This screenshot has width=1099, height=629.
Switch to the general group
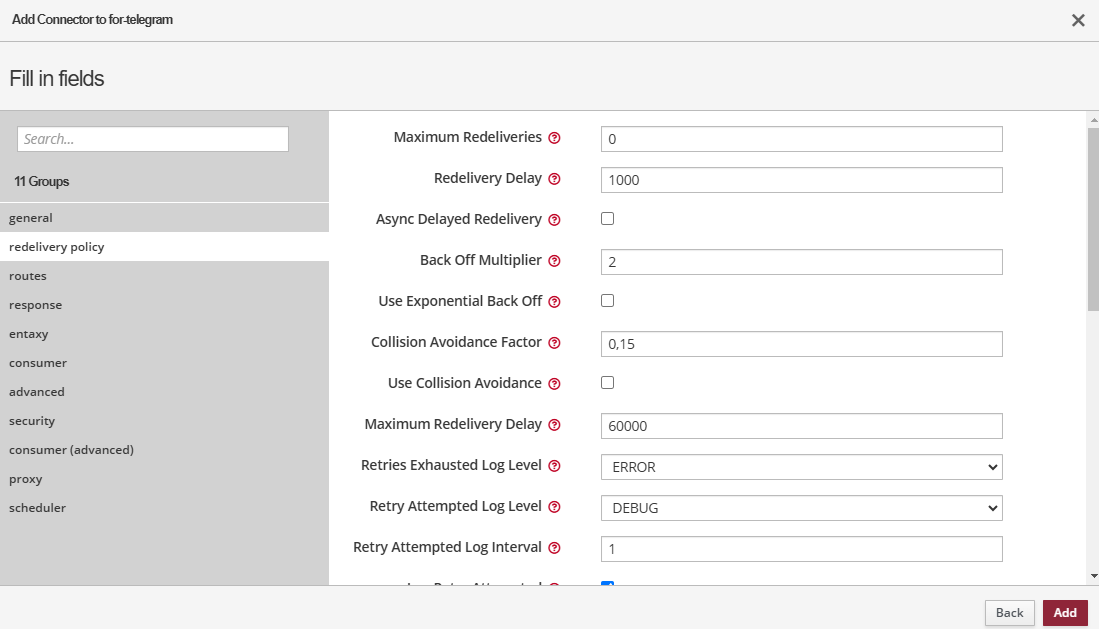(31, 218)
